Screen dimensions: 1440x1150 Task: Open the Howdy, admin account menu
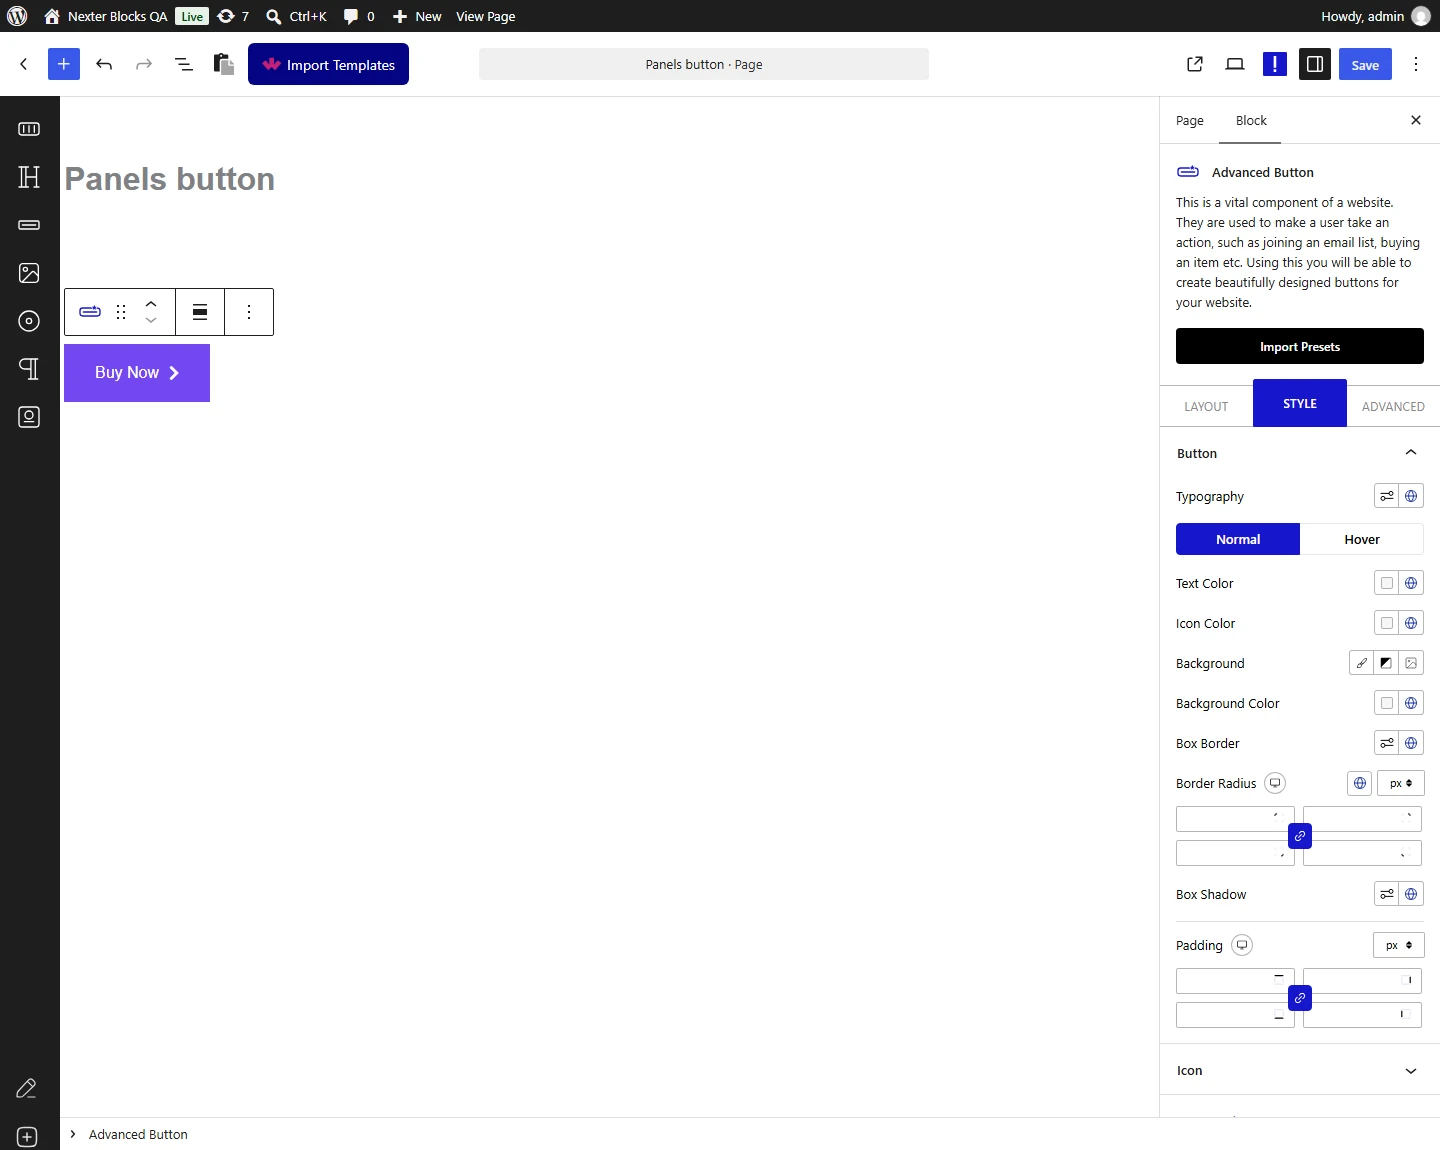[x=1375, y=16]
